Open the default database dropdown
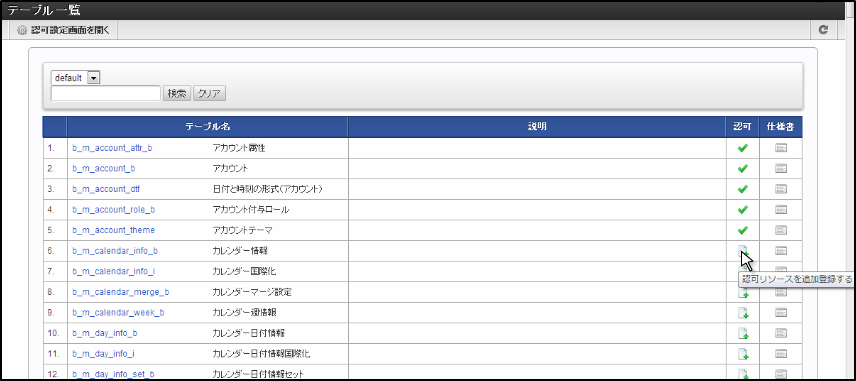The height and width of the screenshot is (381, 856). (75, 78)
